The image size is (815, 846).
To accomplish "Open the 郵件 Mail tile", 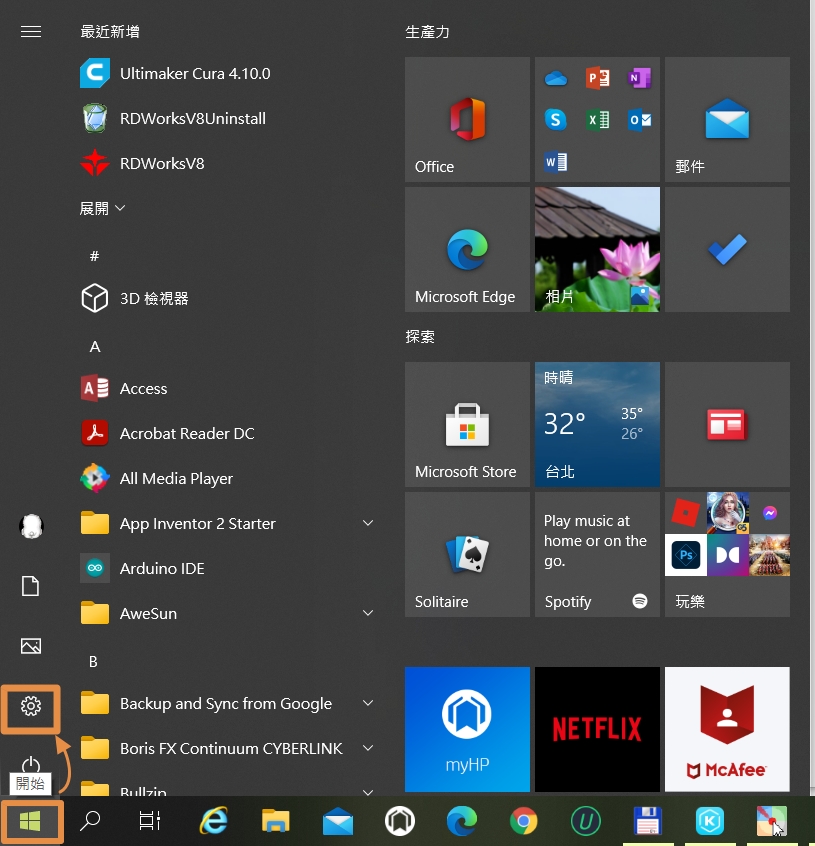I will [x=727, y=120].
